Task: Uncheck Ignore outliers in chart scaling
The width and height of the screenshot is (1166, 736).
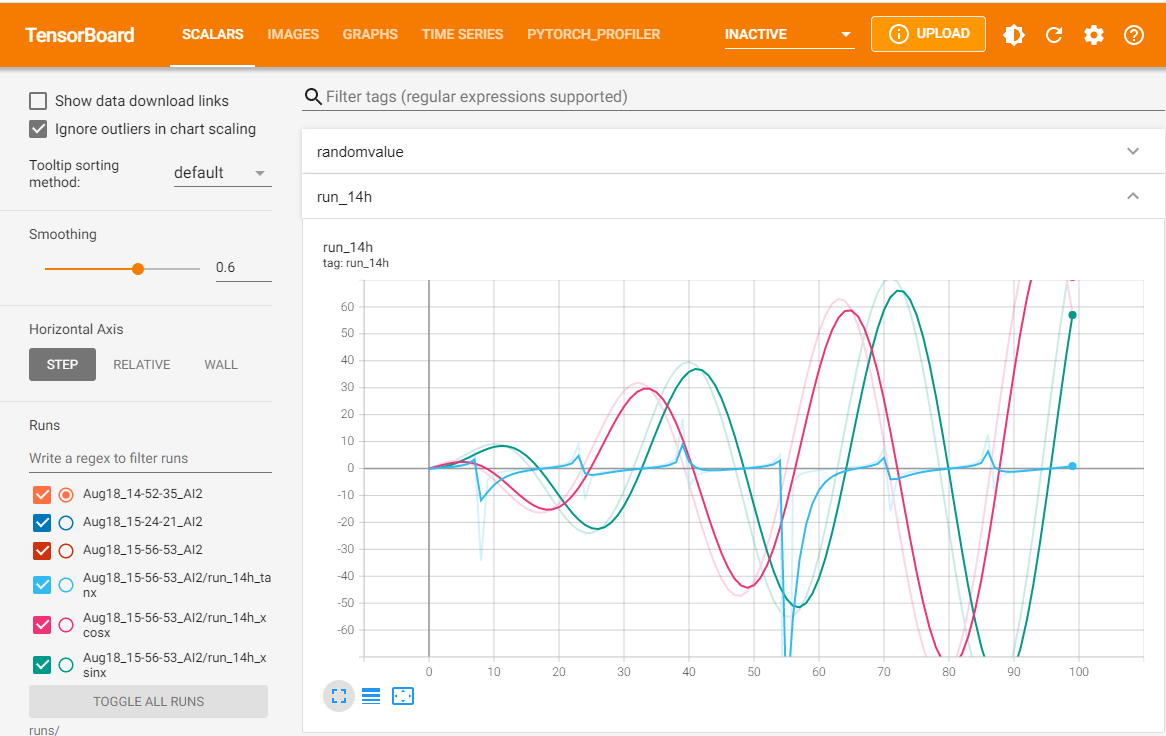Action: [x=39, y=129]
